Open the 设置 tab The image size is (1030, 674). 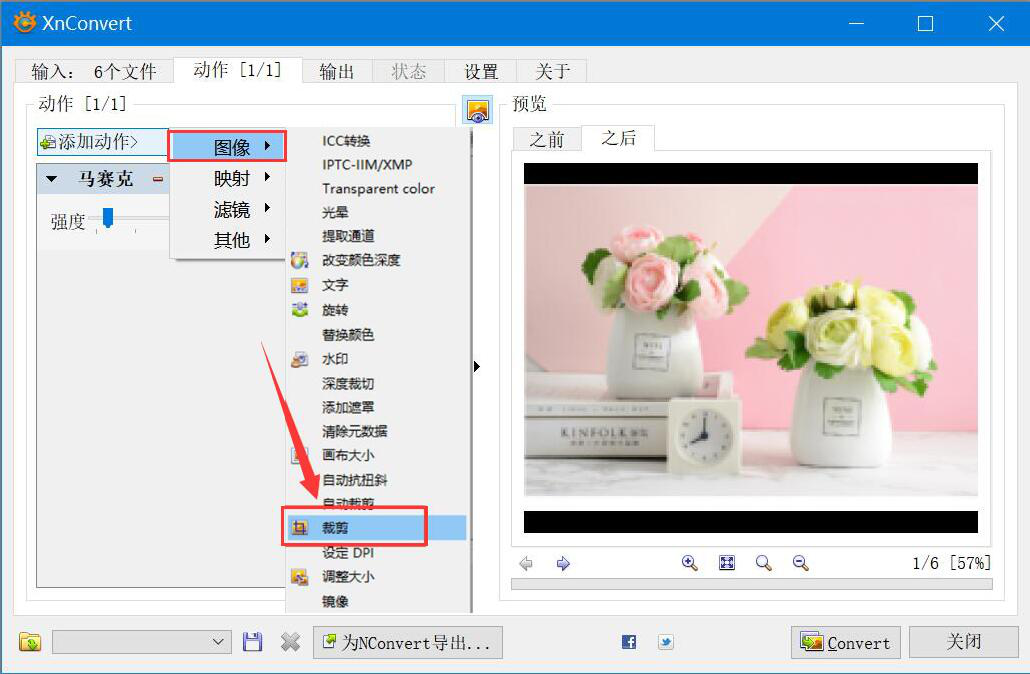(x=481, y=71)
